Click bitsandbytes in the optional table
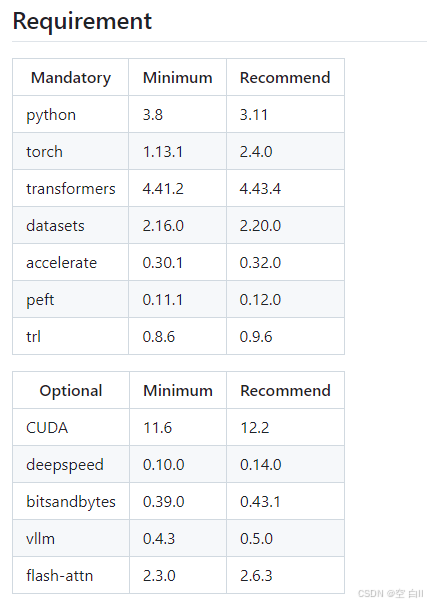 tap(71, 502)
